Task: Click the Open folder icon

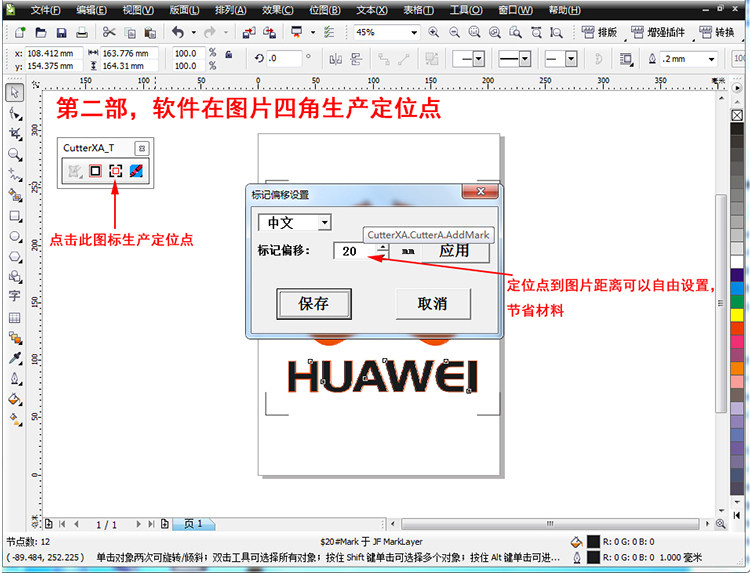Action: tap(41, 32)
